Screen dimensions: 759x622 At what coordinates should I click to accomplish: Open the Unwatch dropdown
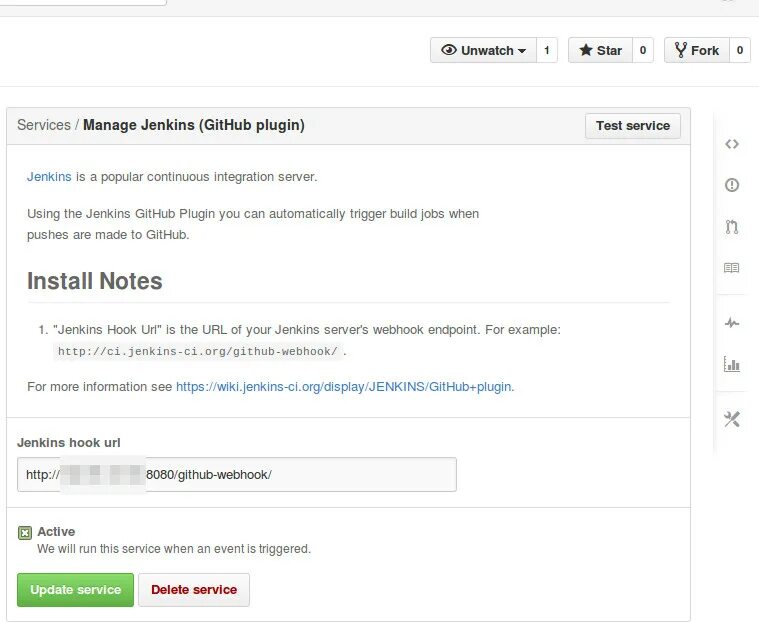click(483, 50)
